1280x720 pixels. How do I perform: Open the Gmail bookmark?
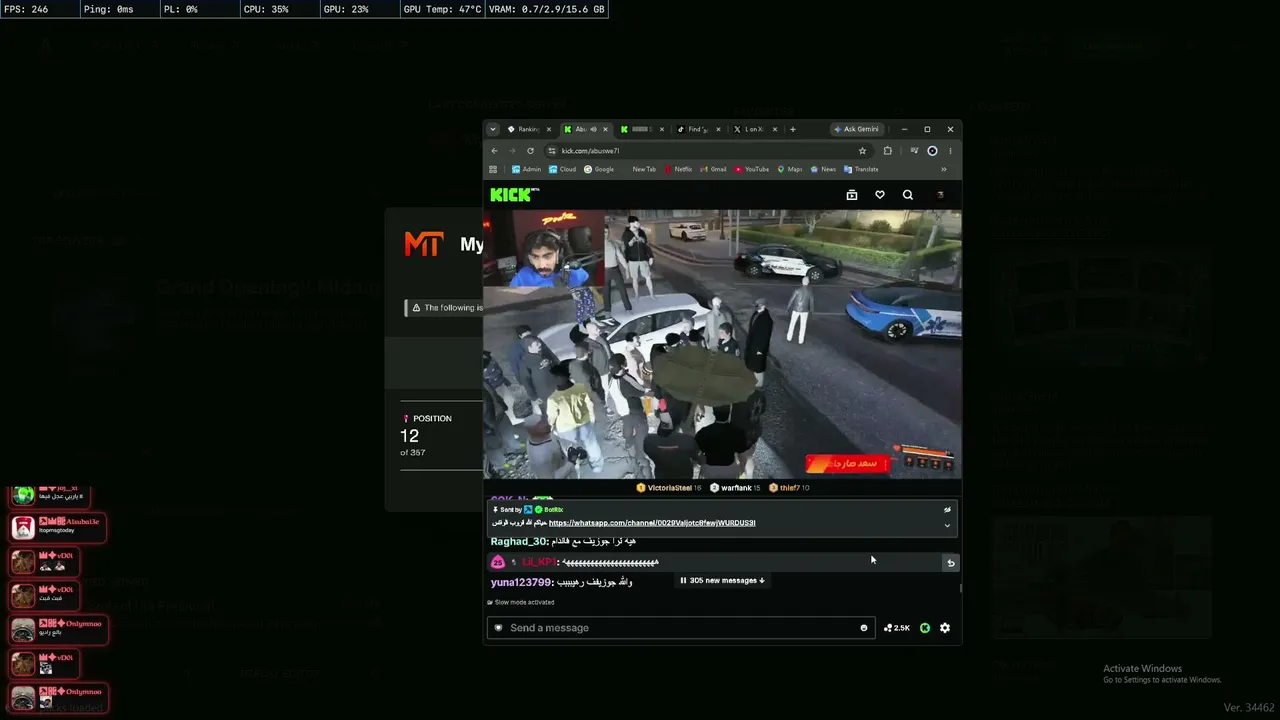tap(714, 169)
